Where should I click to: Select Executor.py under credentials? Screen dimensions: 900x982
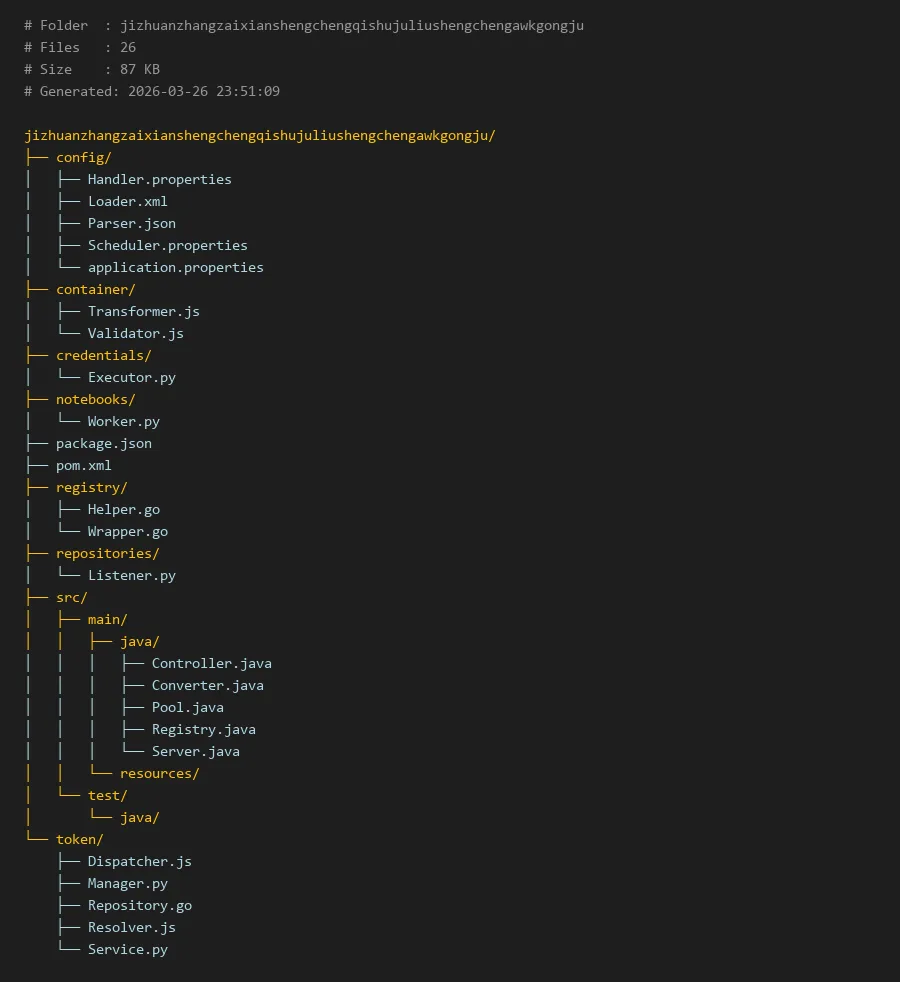coord(131,377)
